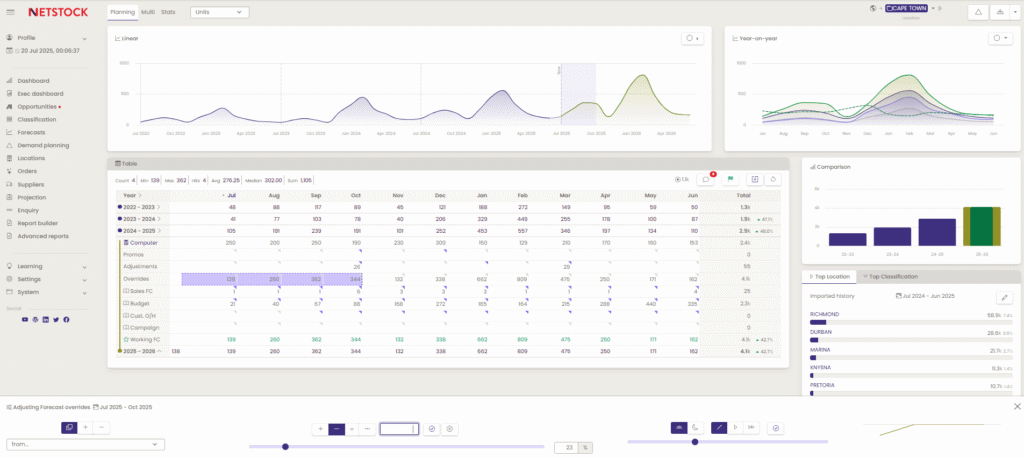Click the cancel X icon beside the value input
This screenshot has height=458, width=1024.
450,428
